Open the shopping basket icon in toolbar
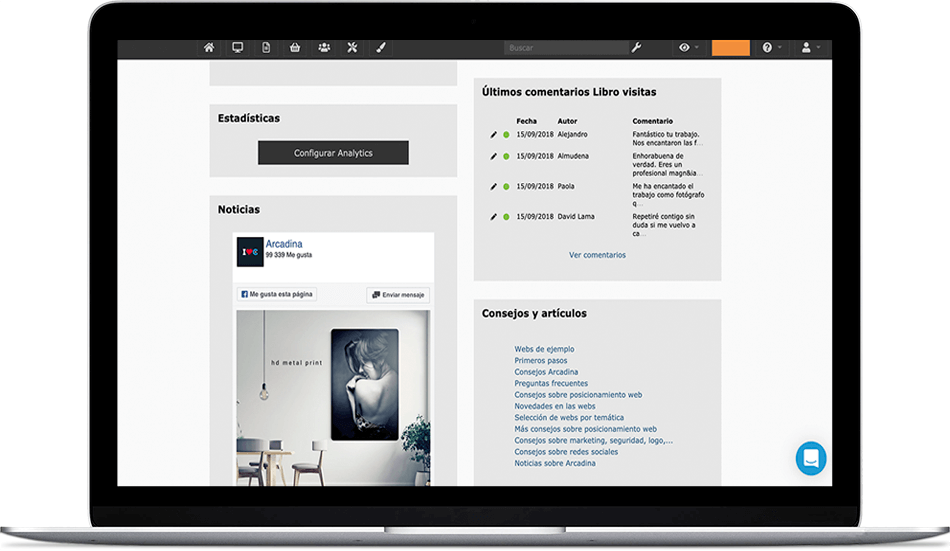Viewport: 950px width, 551px height. coord(295,47)
